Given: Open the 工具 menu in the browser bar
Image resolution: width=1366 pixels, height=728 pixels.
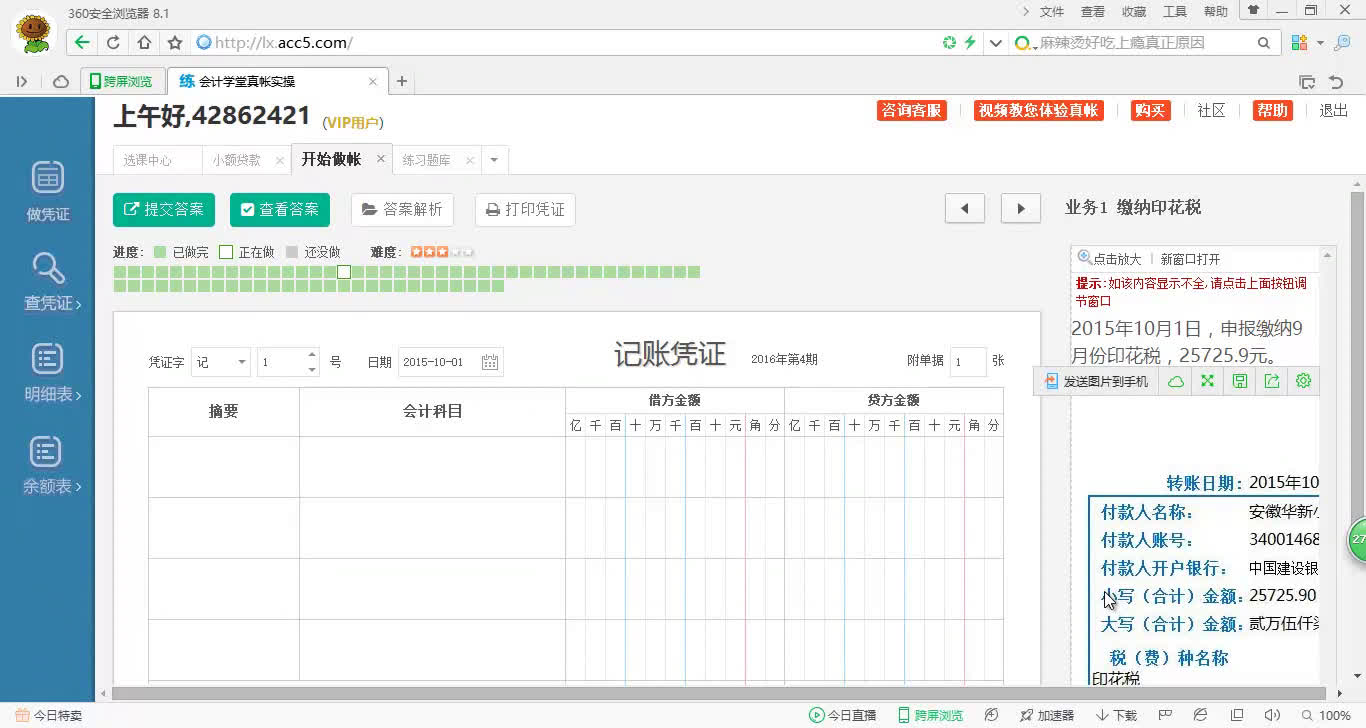Looking at the screenshot, I should click(1173, 11).
